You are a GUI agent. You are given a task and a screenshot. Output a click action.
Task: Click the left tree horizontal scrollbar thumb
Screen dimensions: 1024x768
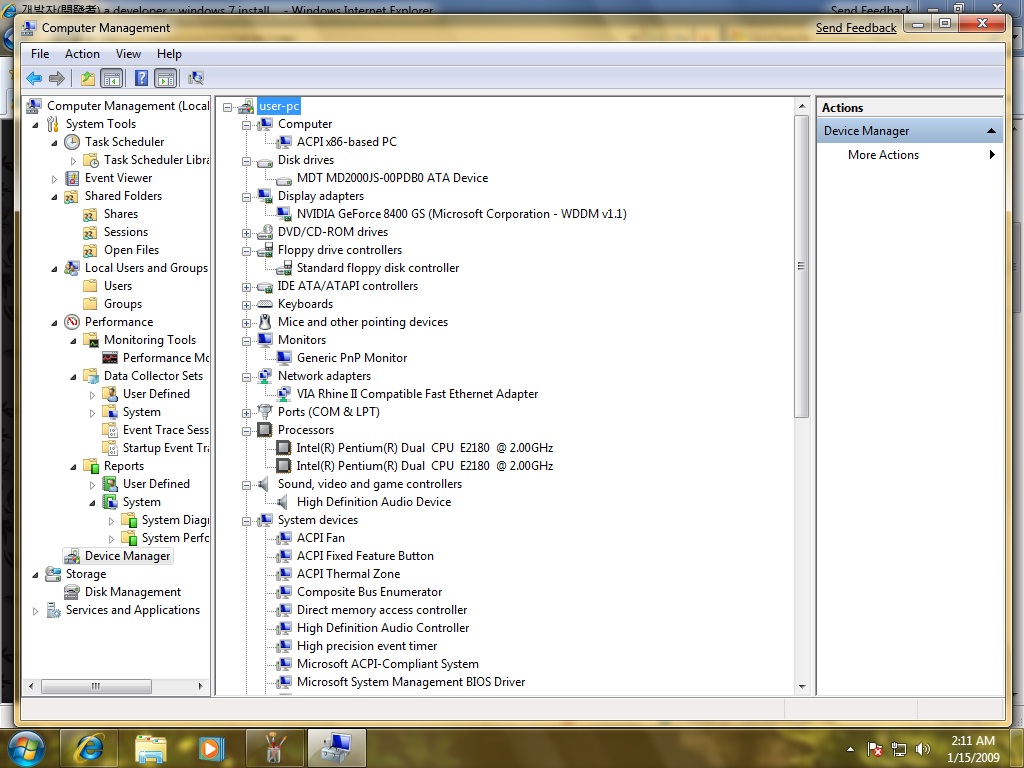pyautogui.click(x=96, y=686)
